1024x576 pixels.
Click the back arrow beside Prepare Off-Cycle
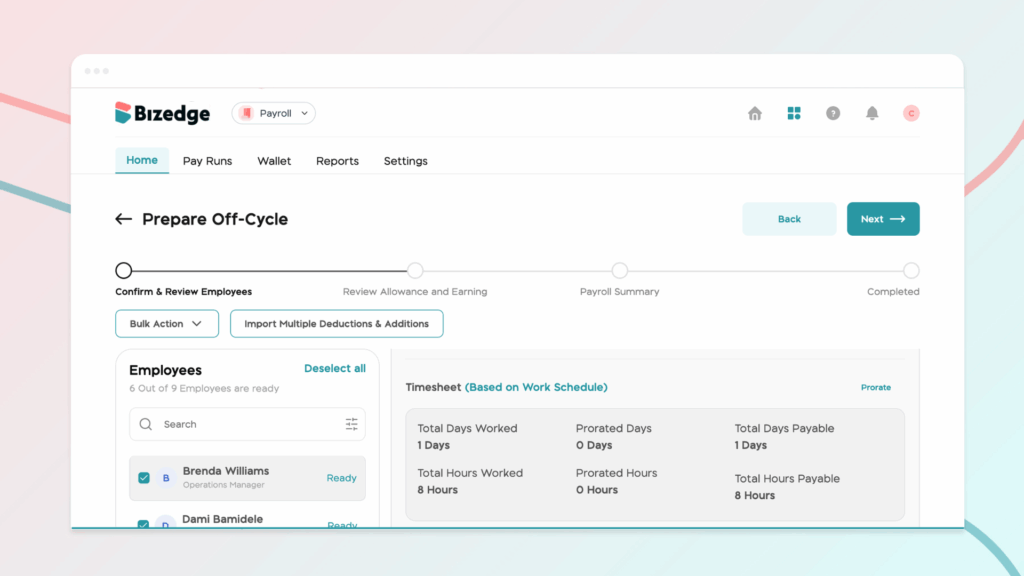[124, 220]
